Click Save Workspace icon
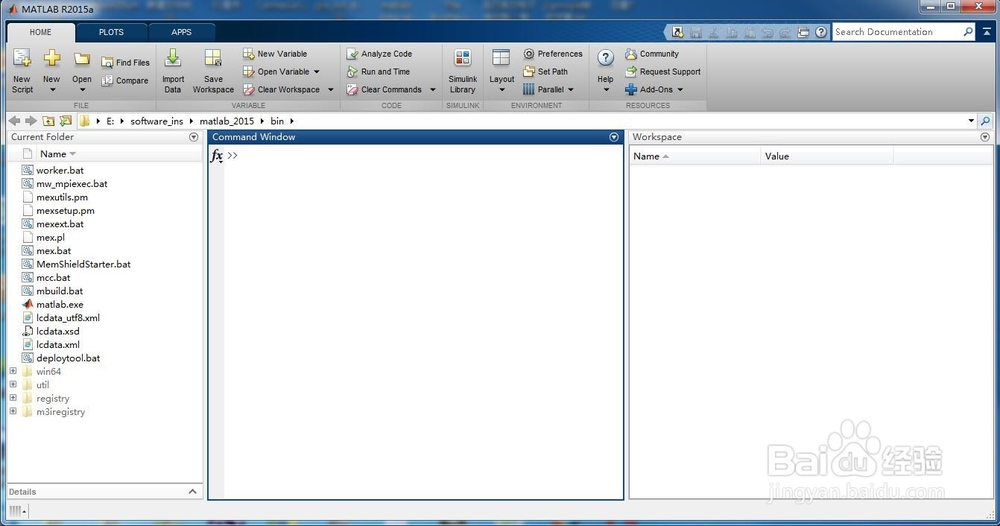 click(x=213, y=59)
